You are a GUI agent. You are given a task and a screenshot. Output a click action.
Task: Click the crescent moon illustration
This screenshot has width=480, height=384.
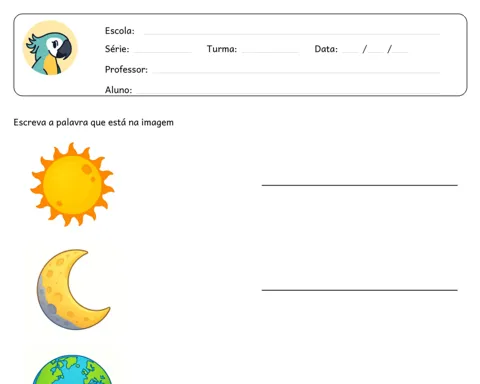pyautogui.click(x=73, y=290)
